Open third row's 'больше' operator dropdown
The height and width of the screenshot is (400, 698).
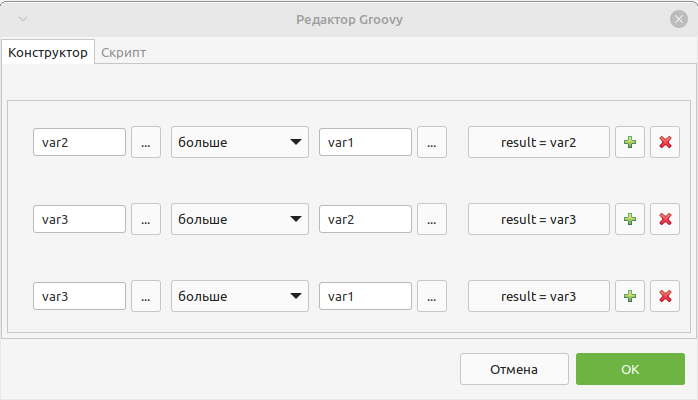click(x=240, y=296)
